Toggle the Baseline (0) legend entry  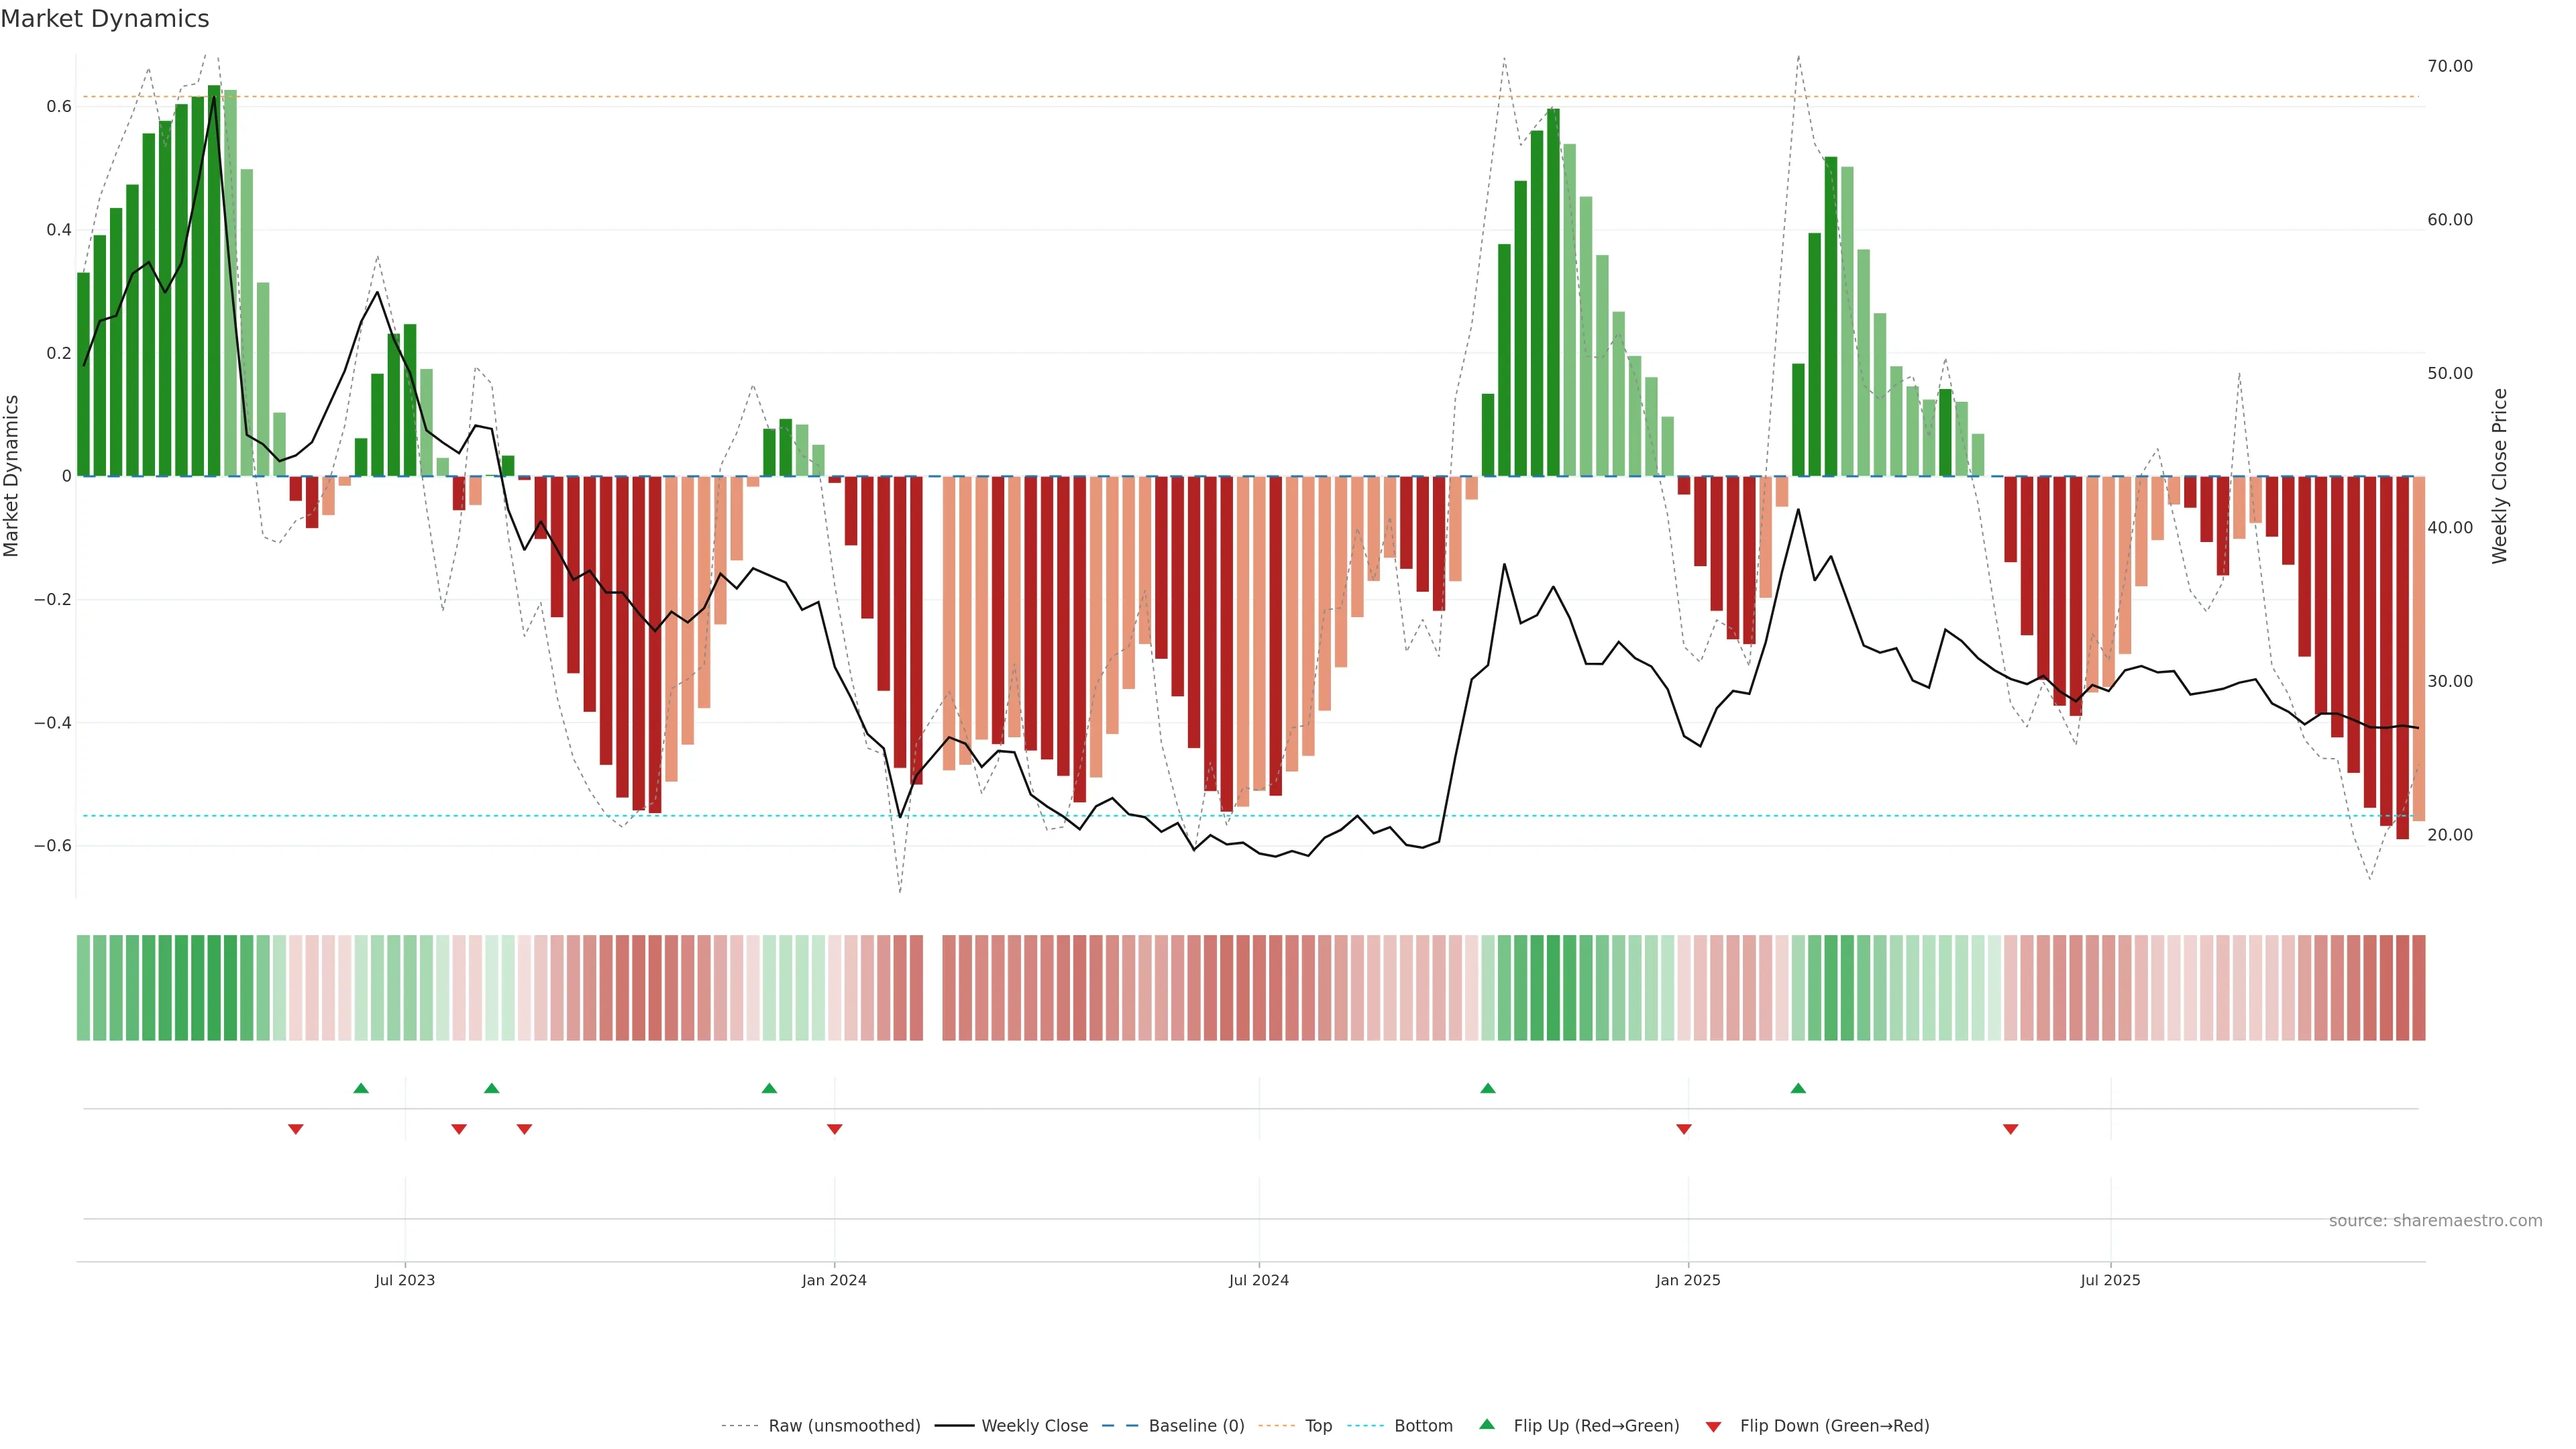[x=1196, y=1426]
